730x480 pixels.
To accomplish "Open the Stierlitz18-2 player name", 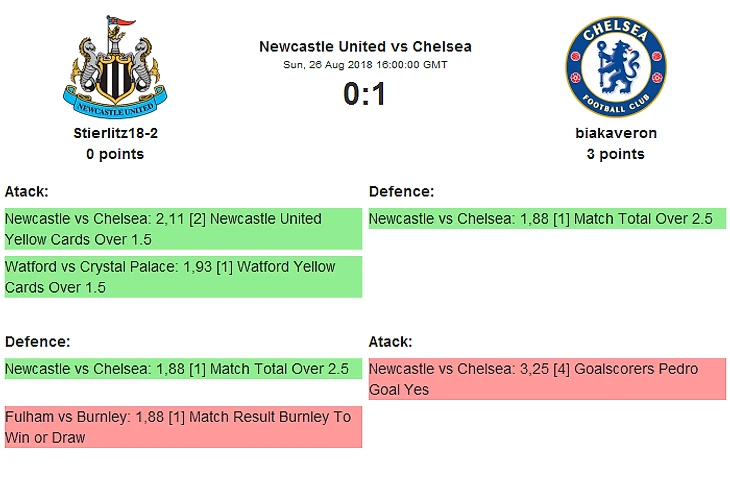I will [x=115, y=133].
